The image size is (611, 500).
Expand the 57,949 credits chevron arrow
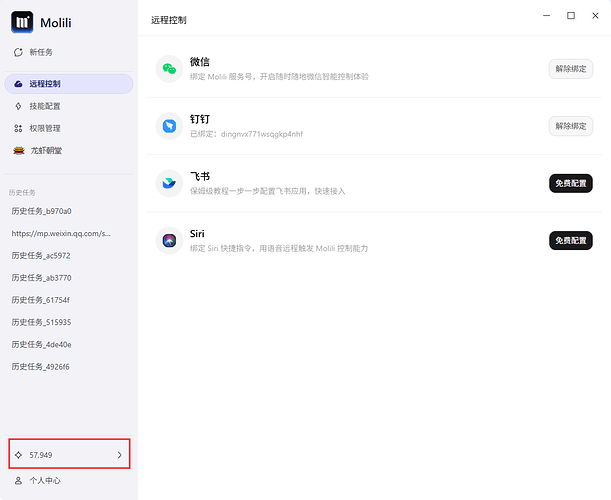[x=119, y=455]
